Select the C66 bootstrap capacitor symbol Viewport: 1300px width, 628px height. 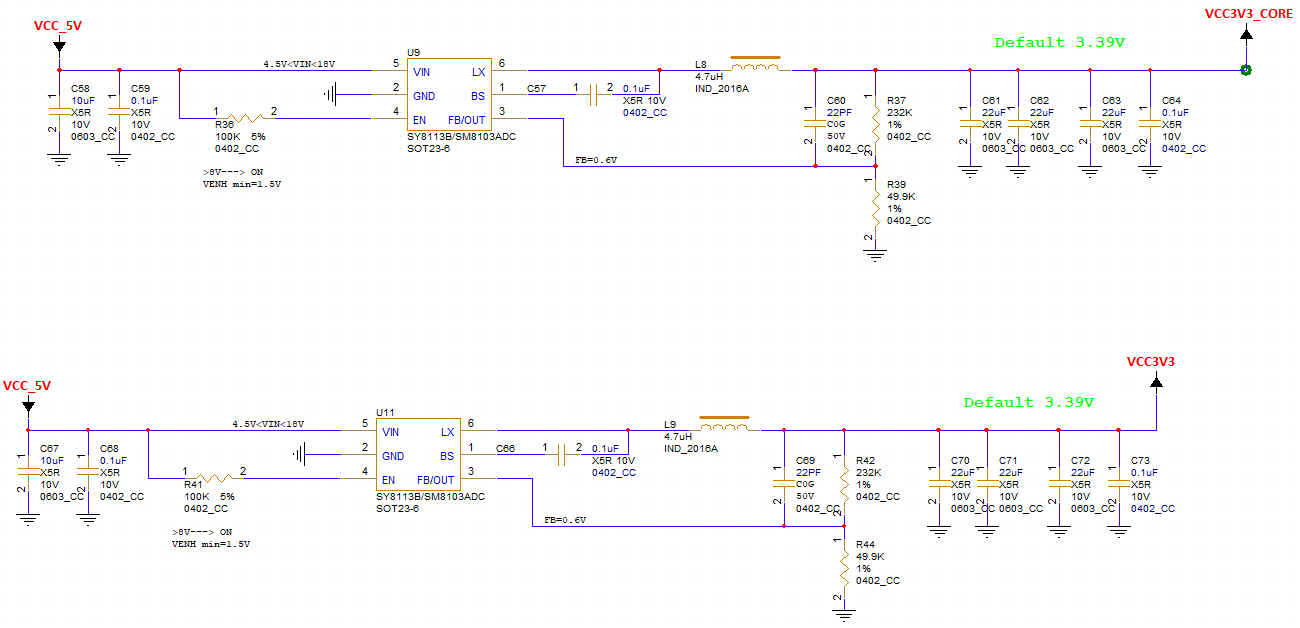tap(566, 454)
